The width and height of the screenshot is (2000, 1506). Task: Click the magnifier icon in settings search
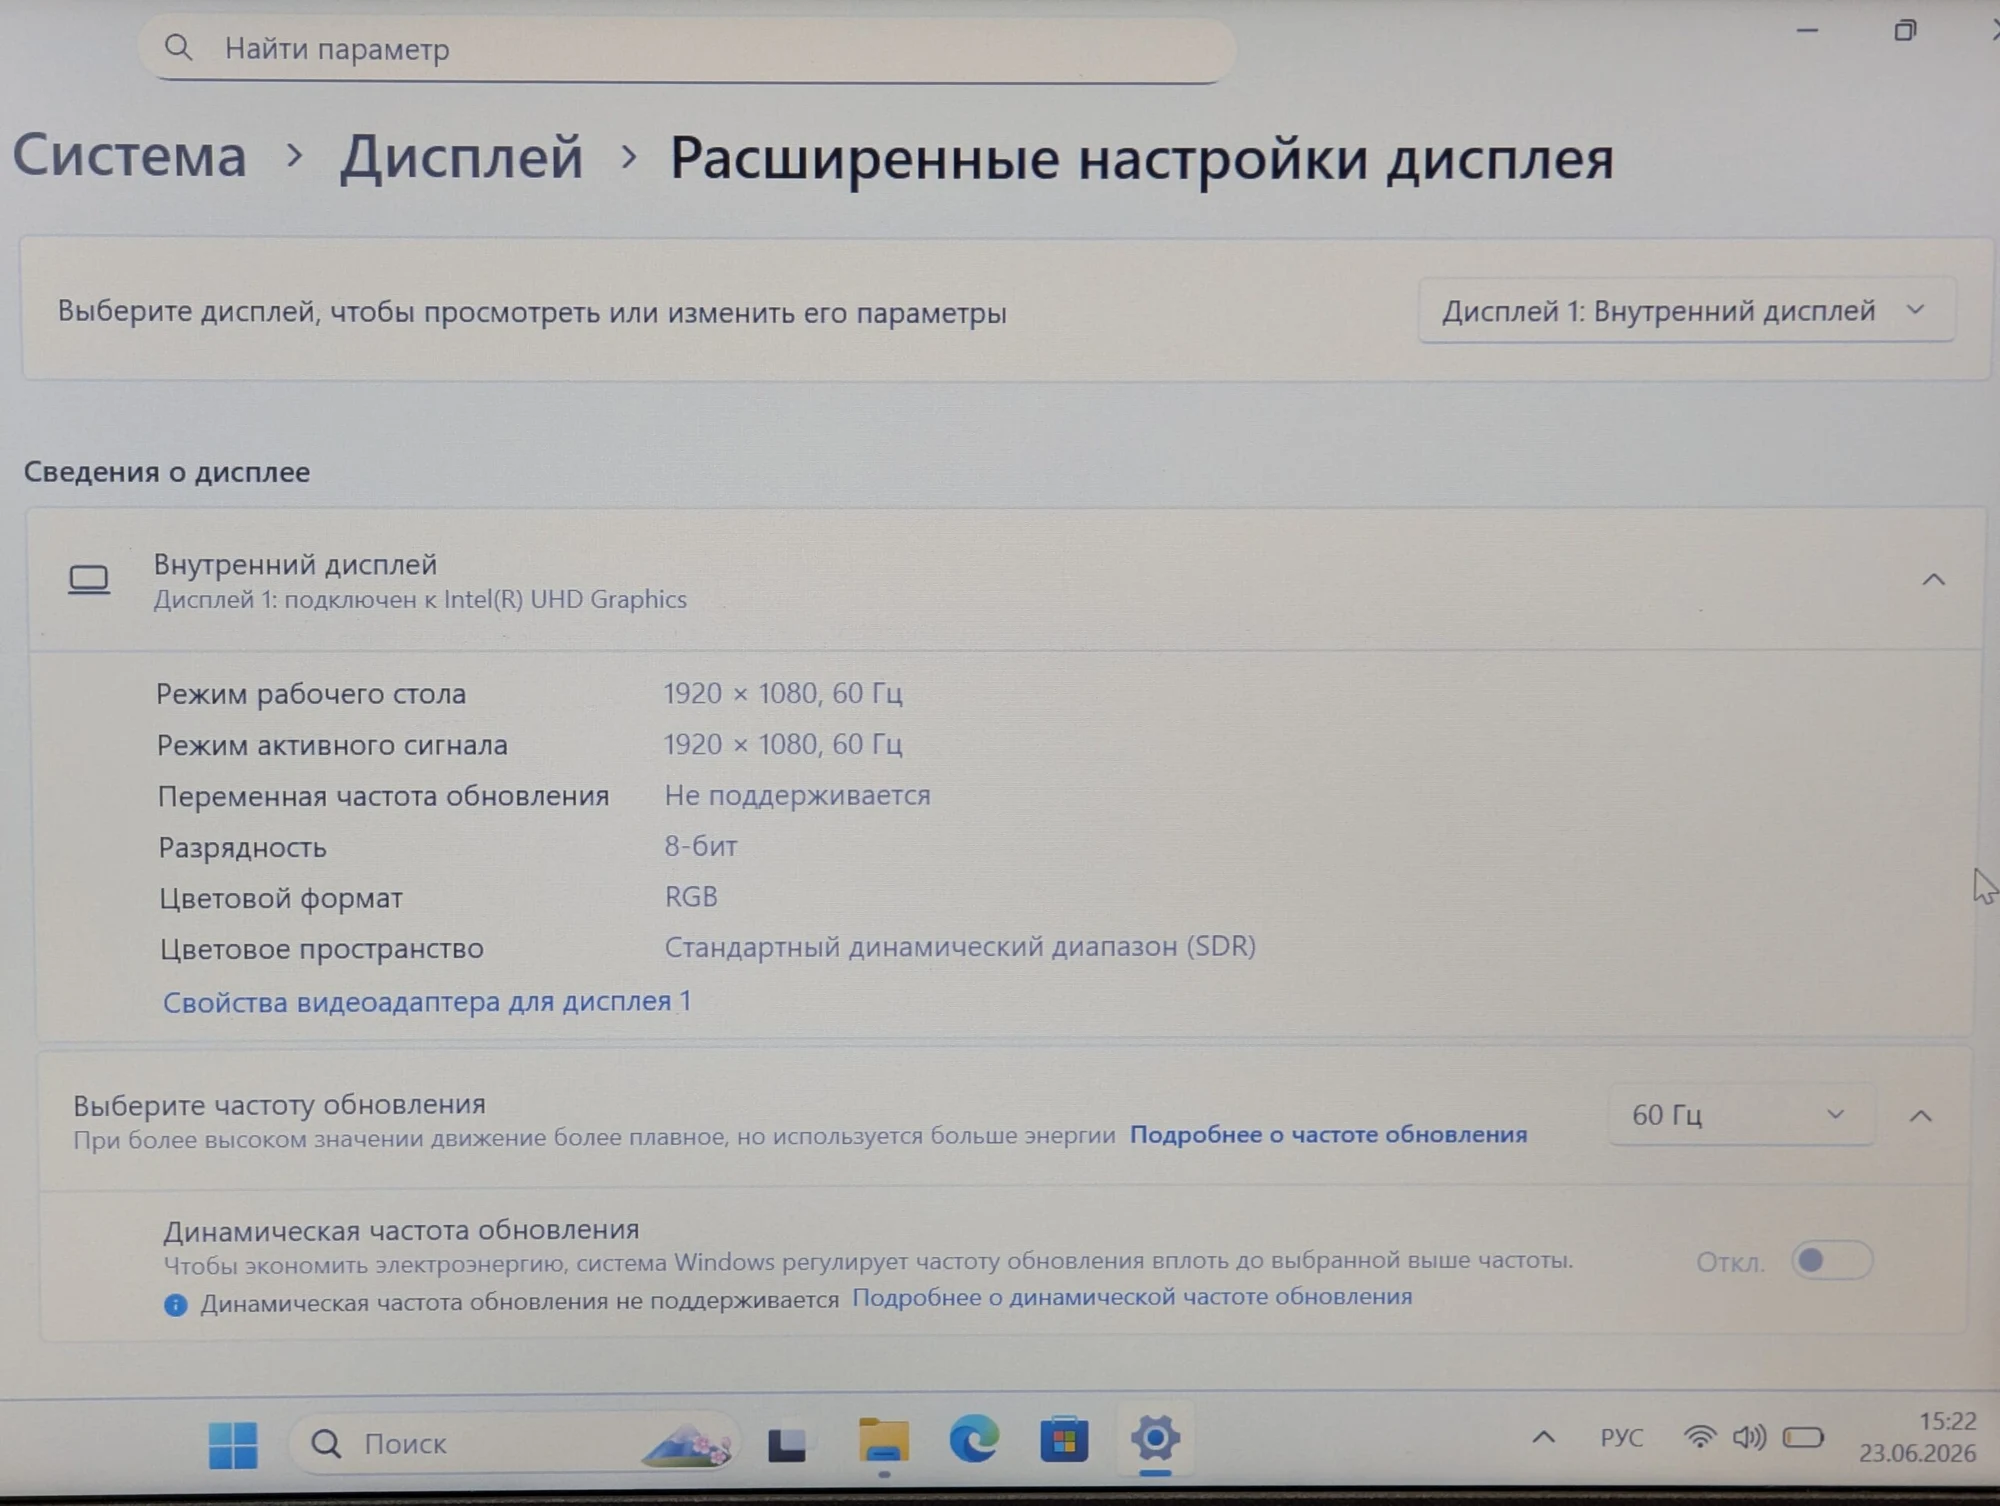coord(178,47)
